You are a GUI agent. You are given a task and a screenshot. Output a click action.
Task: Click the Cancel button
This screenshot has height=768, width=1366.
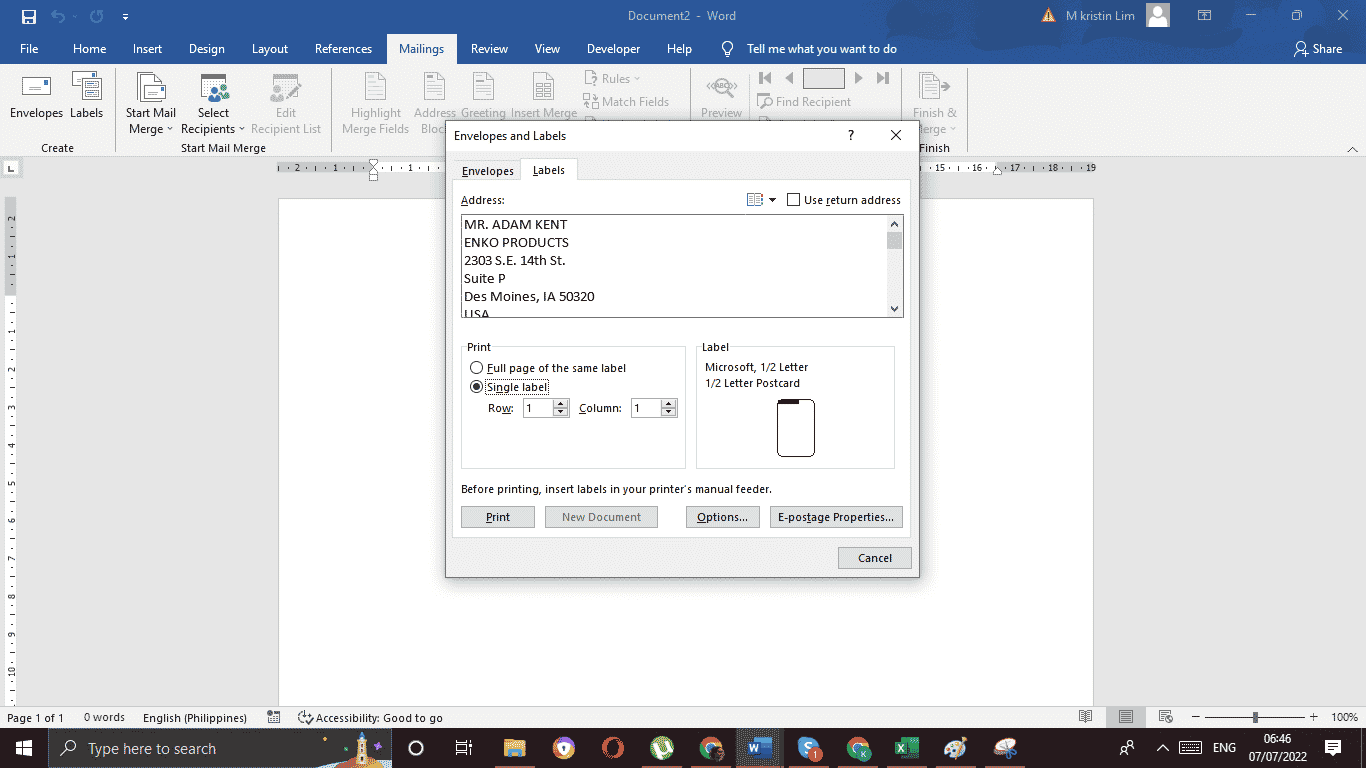pos(875,558)
